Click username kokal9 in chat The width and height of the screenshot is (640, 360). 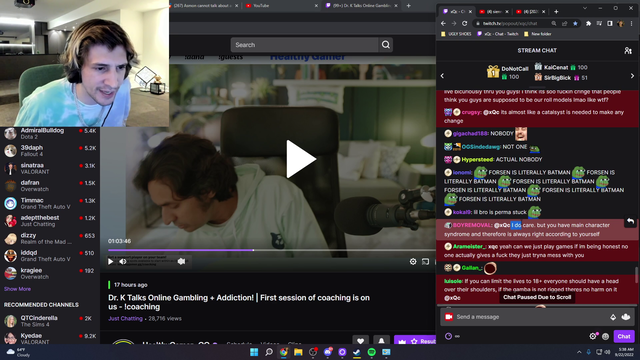(x=462, y=212)
